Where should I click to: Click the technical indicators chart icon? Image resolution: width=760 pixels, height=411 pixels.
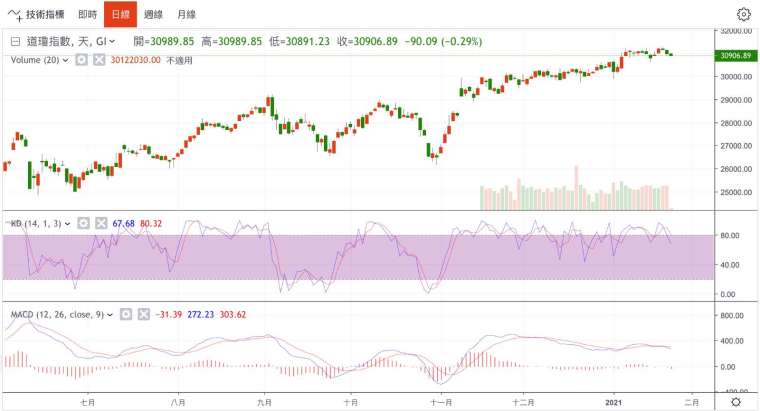[15, 15]
